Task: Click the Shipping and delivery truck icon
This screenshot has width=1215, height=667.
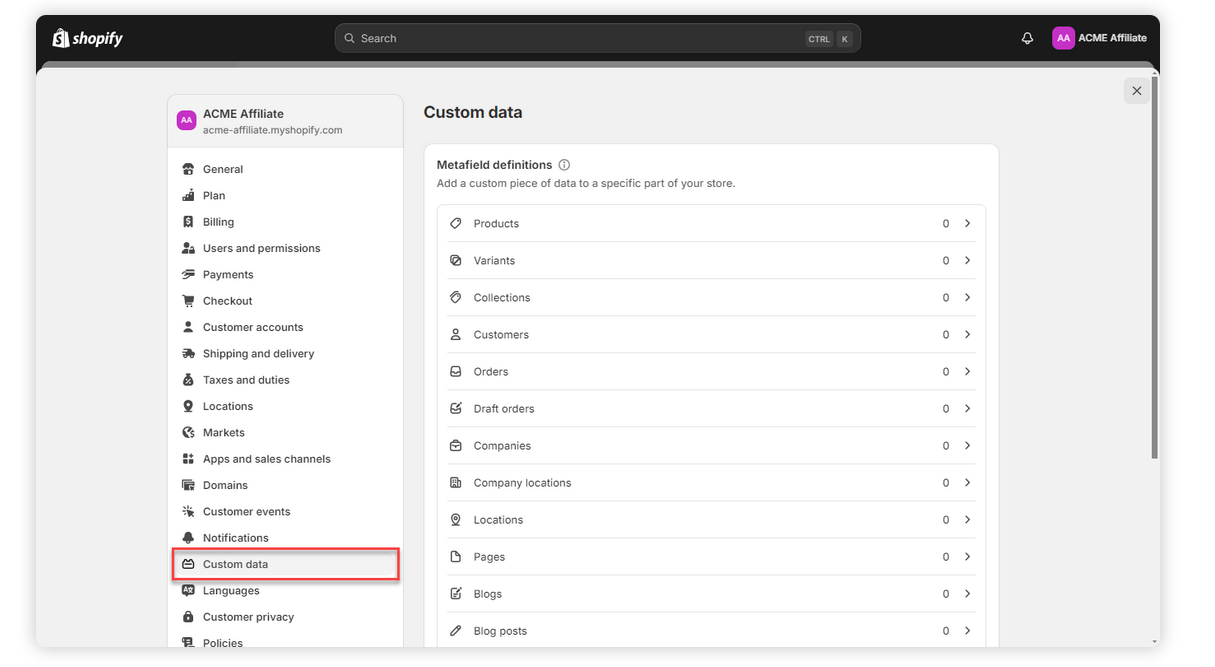Action: (188, 354)
